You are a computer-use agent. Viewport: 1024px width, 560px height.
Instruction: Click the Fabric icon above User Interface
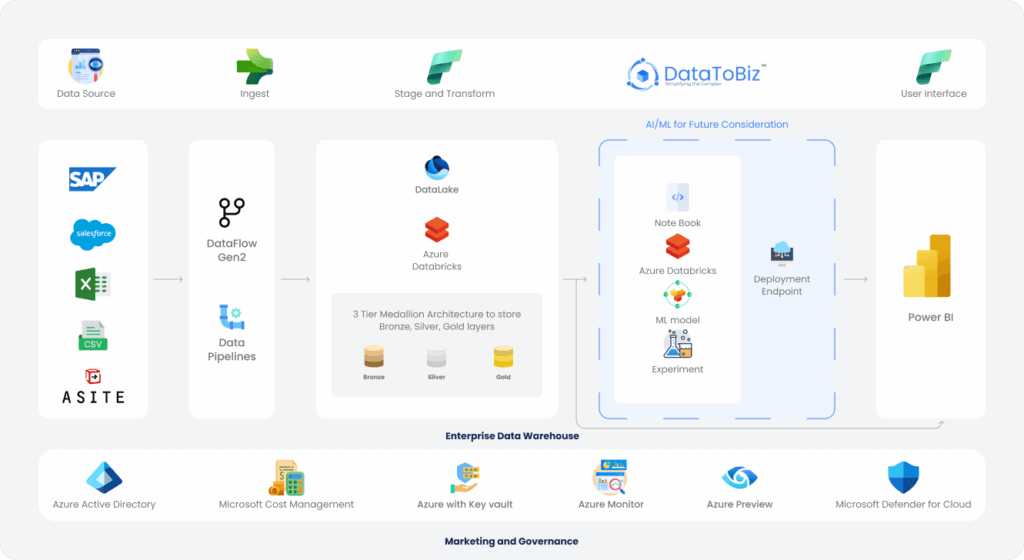(933, 67)
